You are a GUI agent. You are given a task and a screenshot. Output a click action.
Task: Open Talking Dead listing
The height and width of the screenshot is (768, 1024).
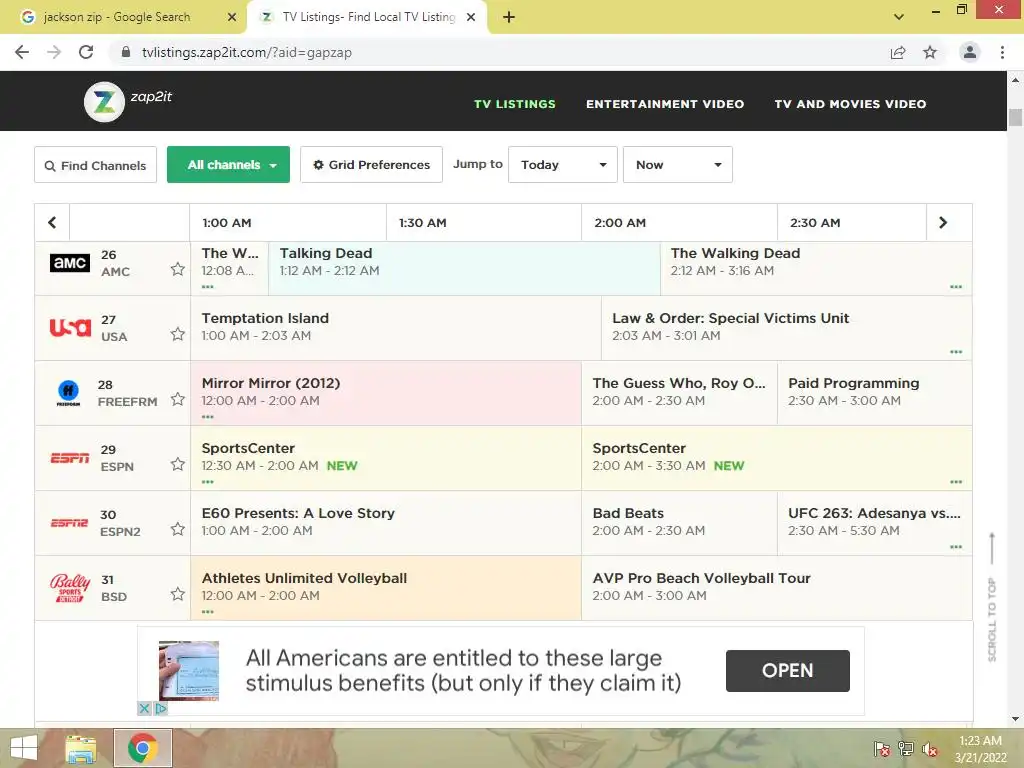pyautogui.click(x=464, y=268)
